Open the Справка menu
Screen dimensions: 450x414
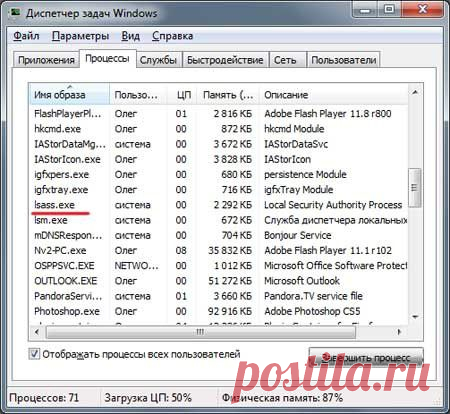[x=172, y=36]
